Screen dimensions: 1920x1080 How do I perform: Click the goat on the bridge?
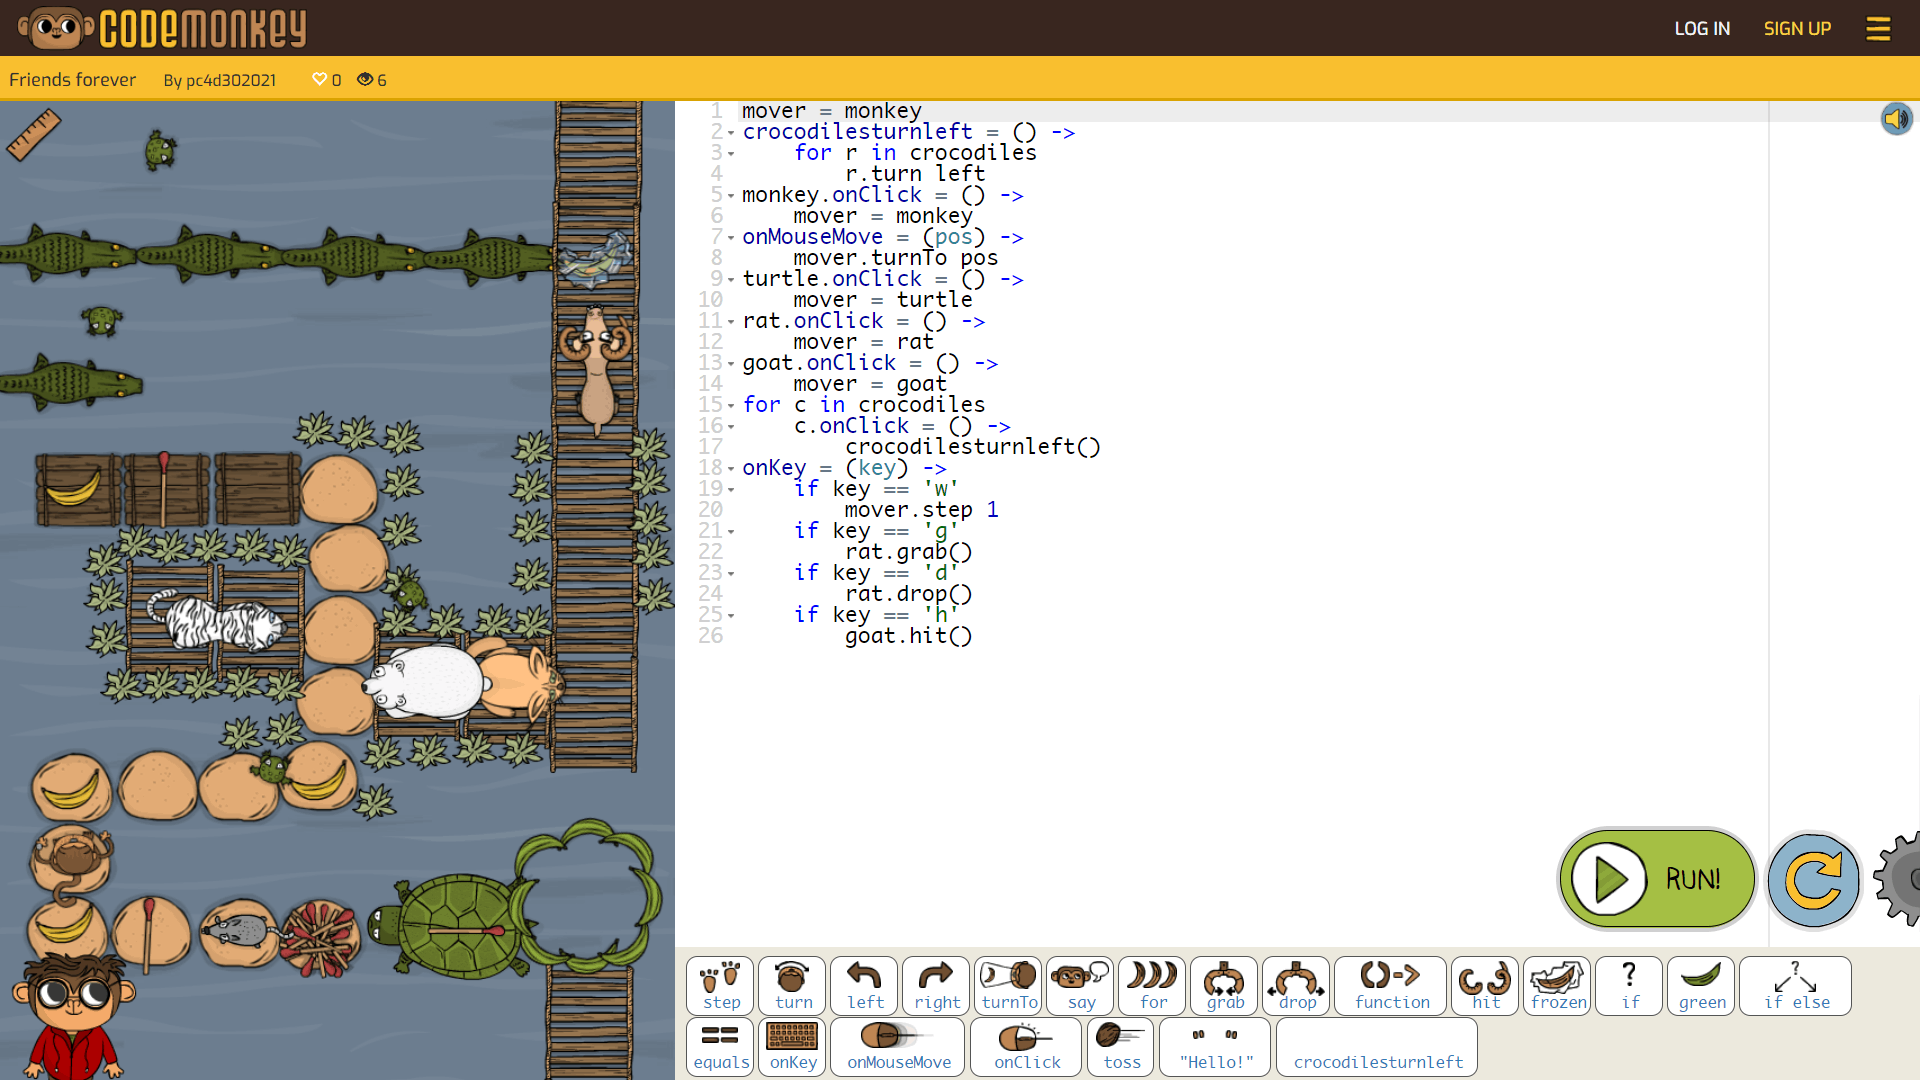(597, 368)
